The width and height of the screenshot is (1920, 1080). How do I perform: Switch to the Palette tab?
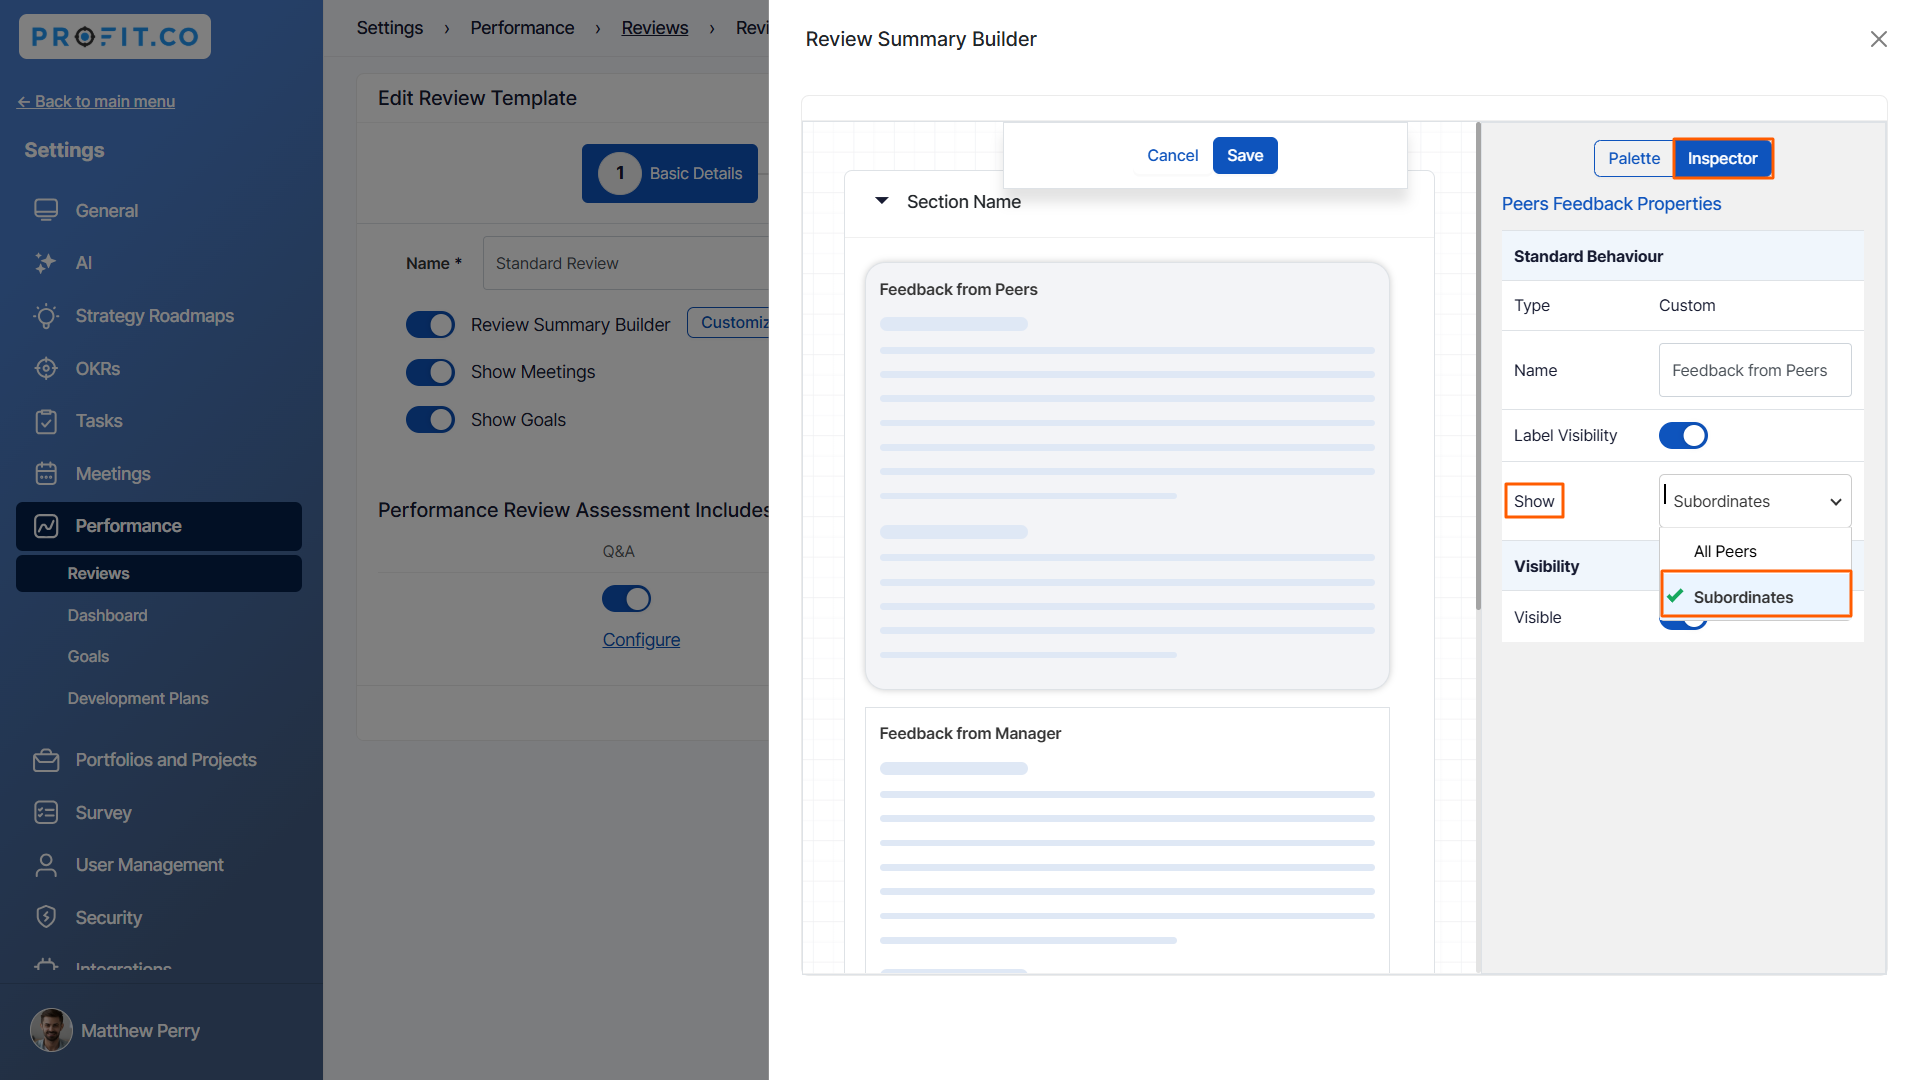pyautogui.click(x=1633, y=158)
